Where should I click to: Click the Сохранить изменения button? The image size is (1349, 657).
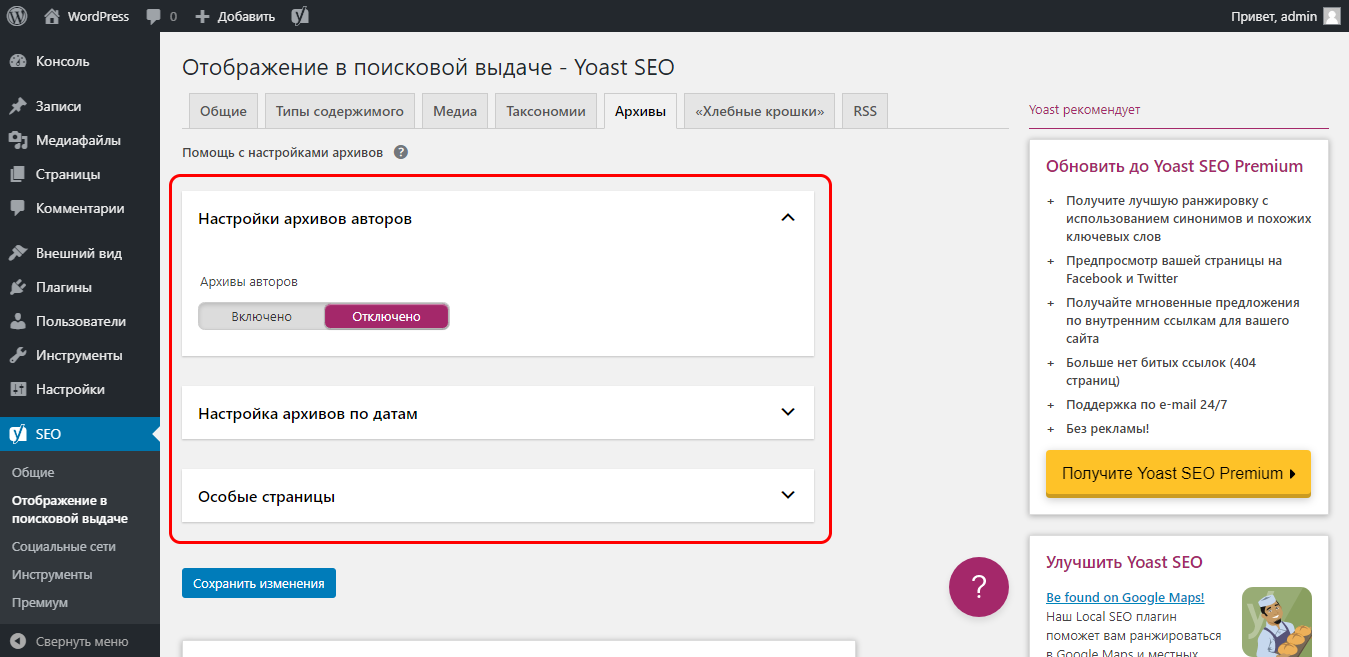258,582
